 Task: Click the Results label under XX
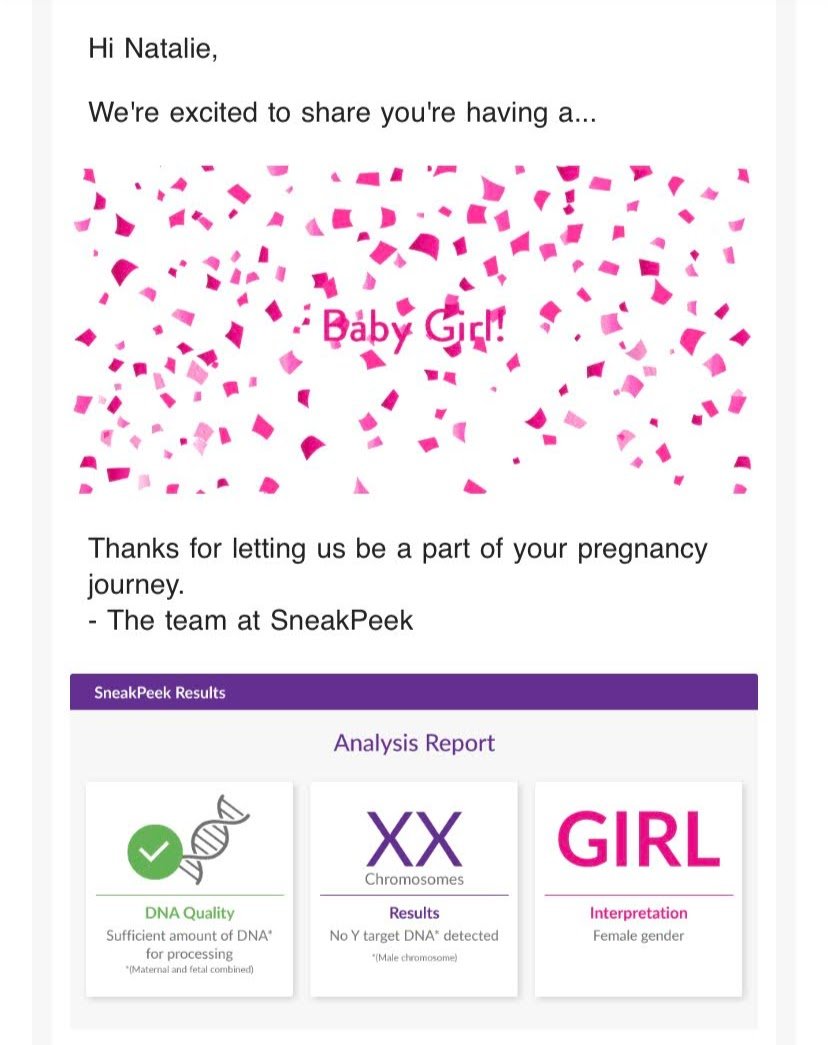pos(414,912)
